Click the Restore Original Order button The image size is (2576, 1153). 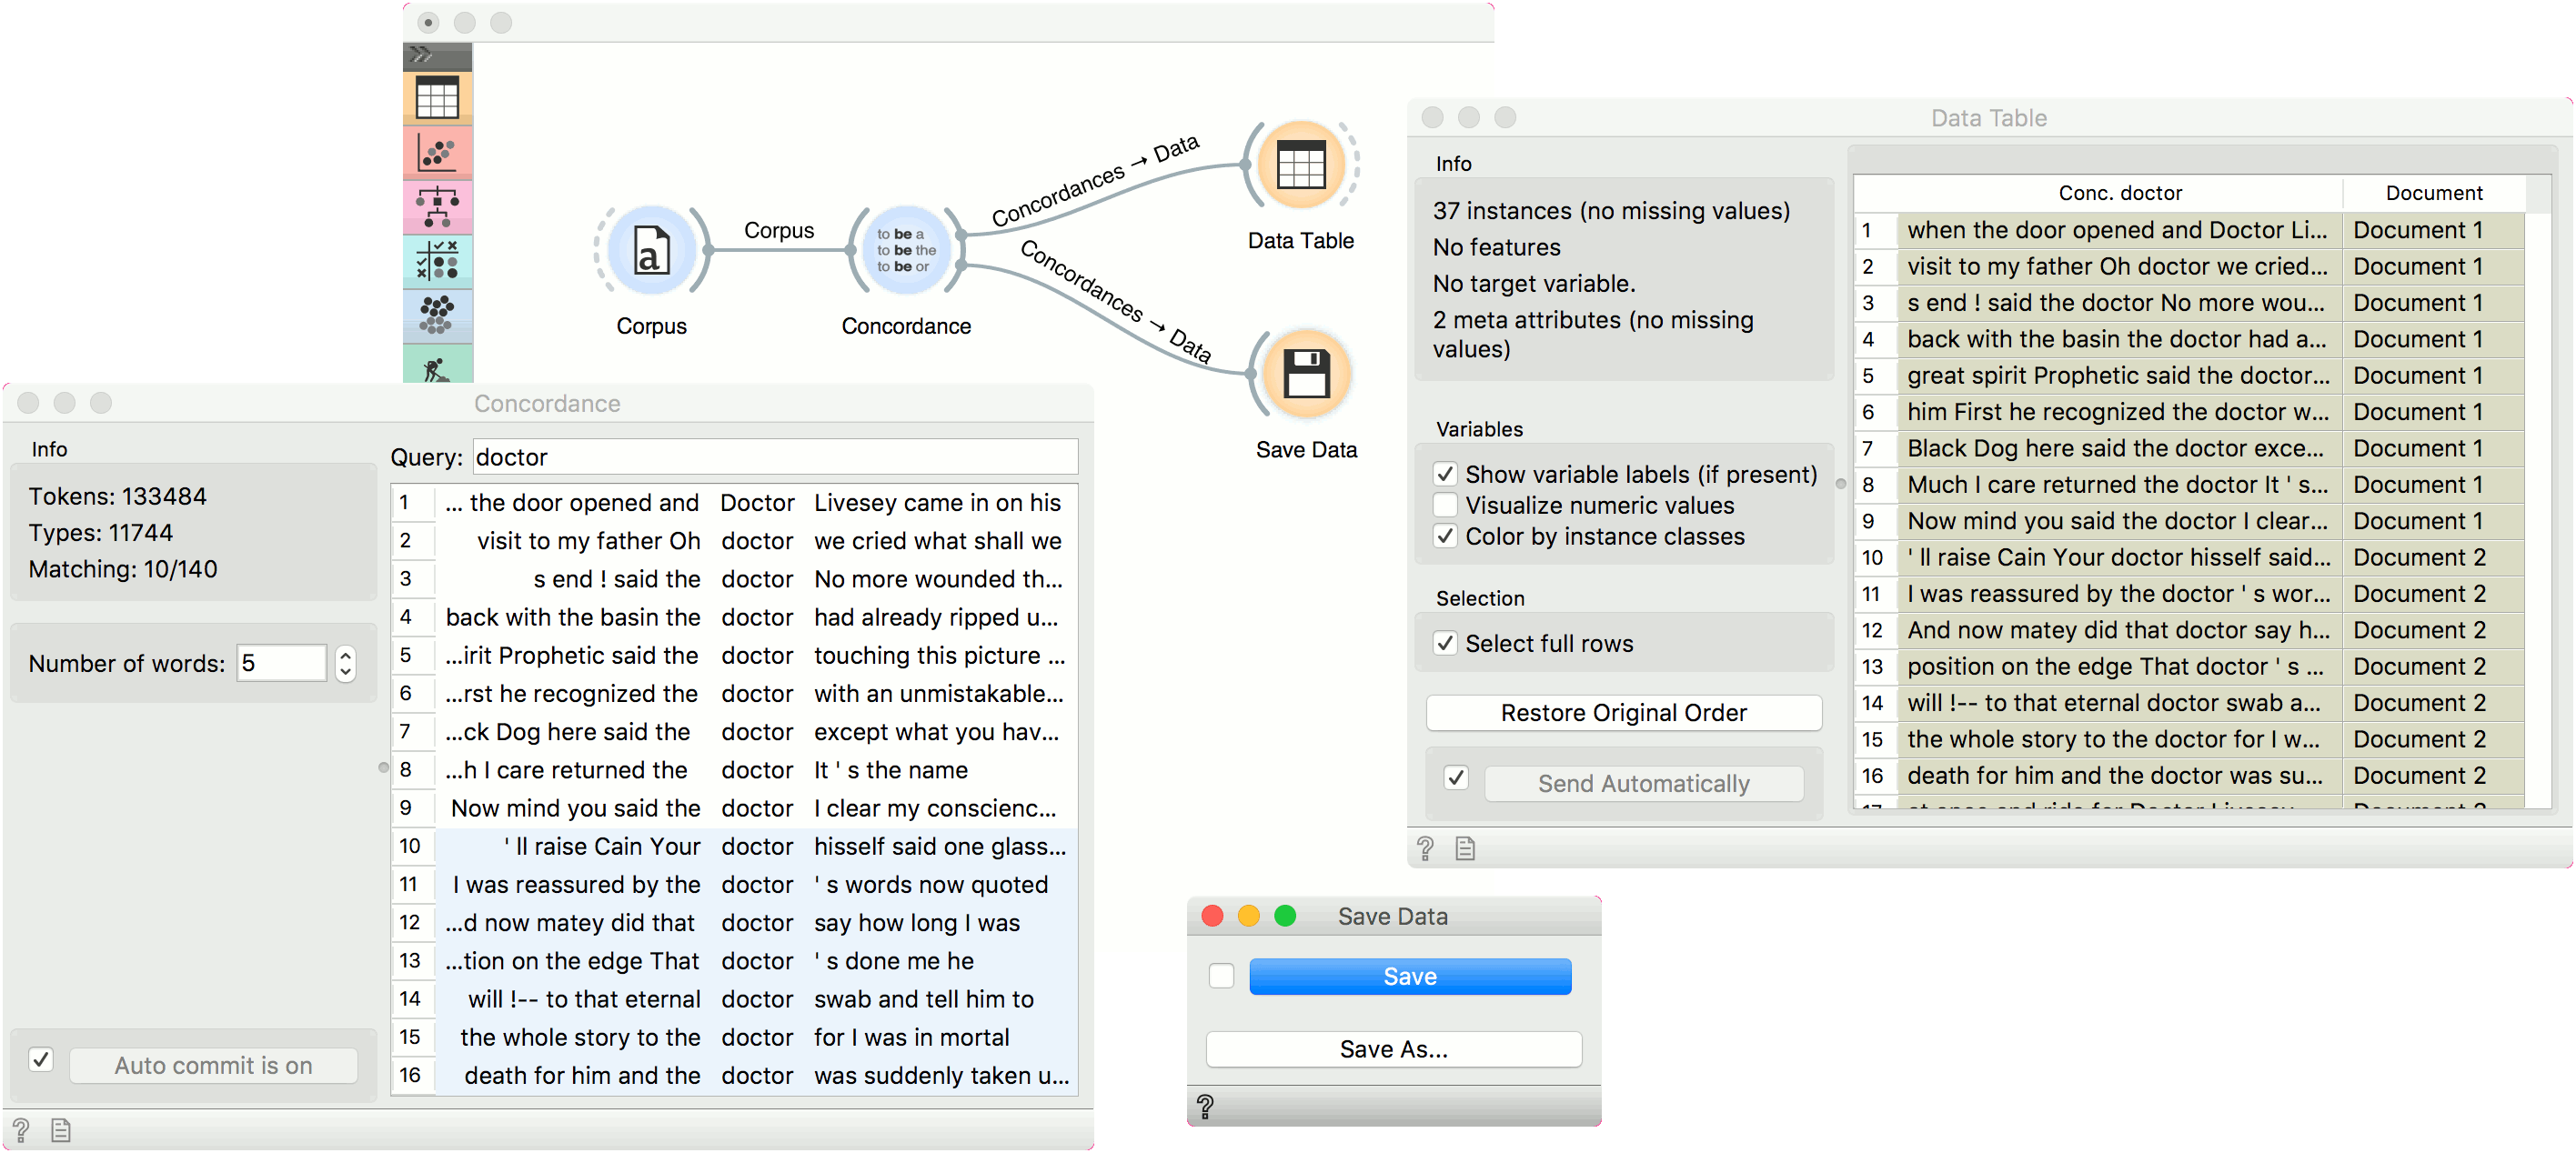1623,713
